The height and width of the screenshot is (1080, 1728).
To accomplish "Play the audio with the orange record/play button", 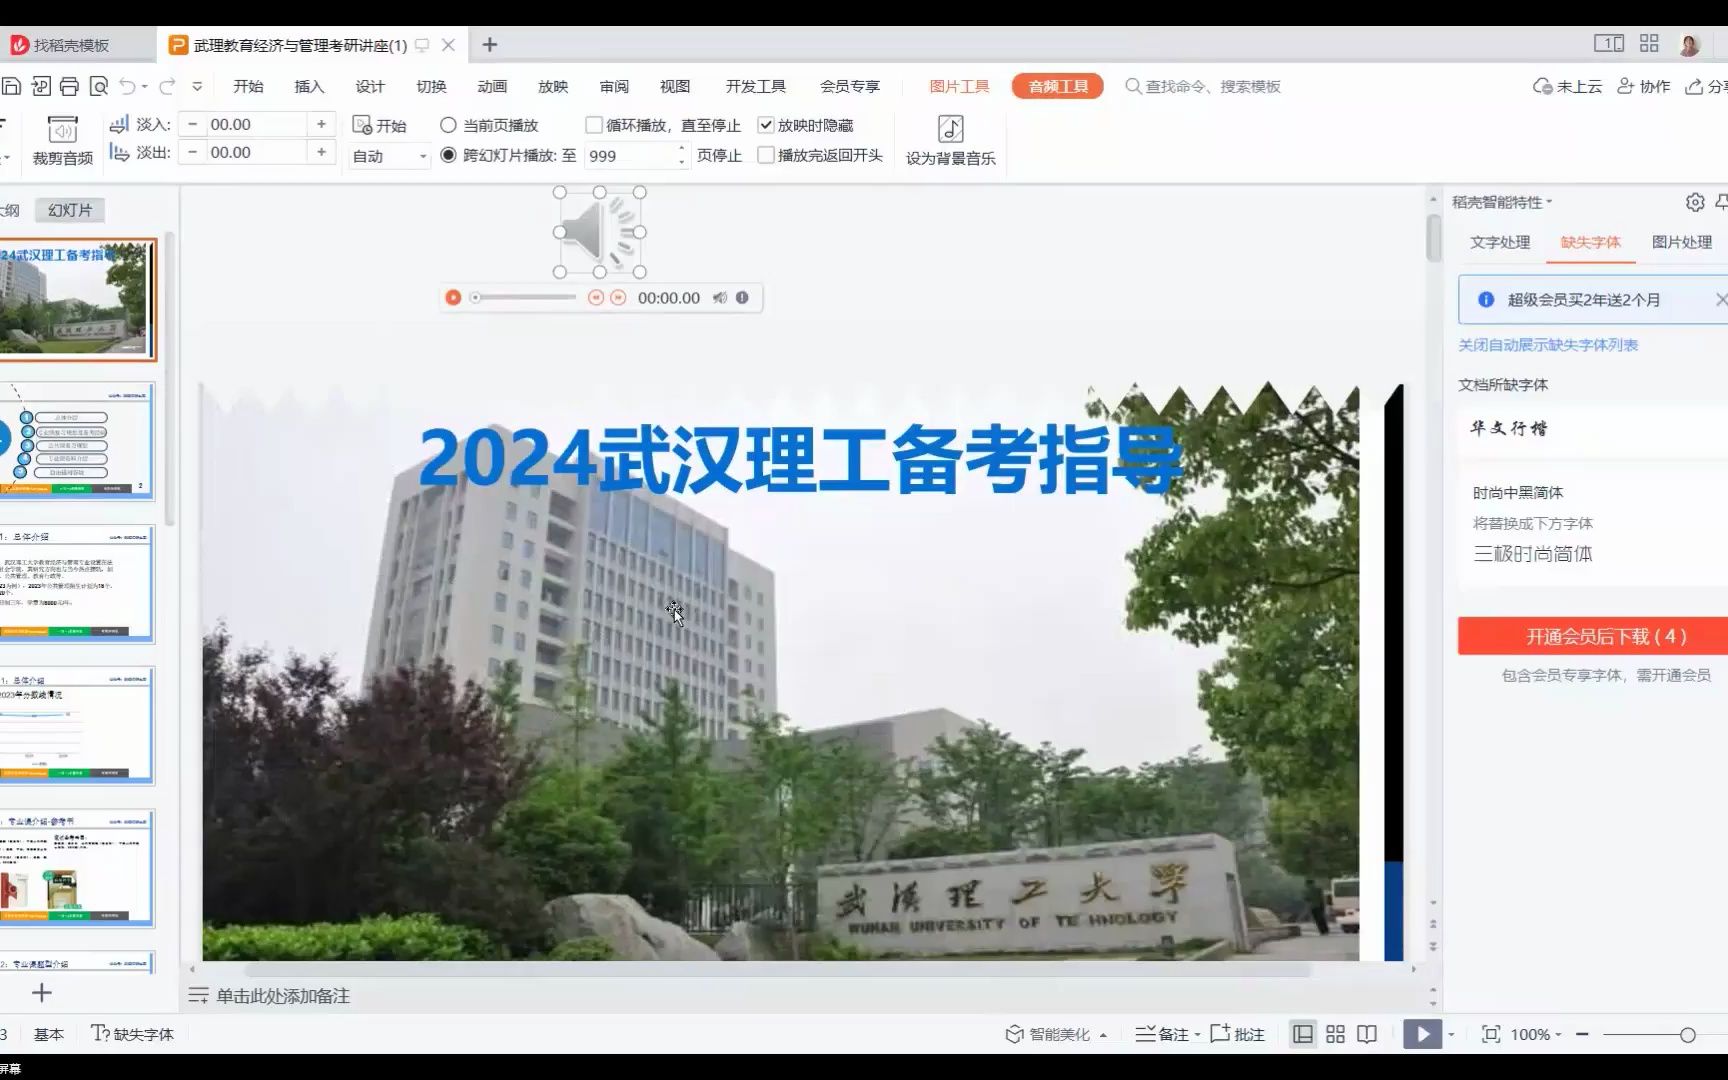I will (x=453, y=298).
